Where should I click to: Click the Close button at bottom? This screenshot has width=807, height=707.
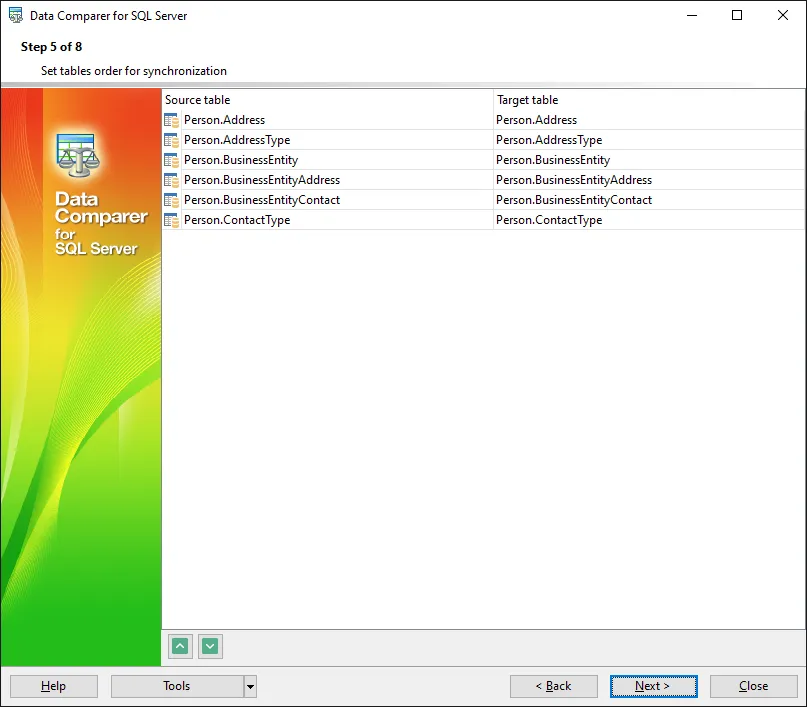point(753,686)
